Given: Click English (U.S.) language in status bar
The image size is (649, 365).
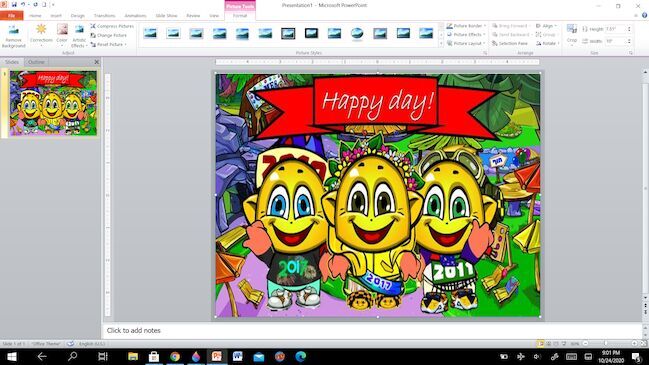Looking at the screenshot, I should [91, 343].
